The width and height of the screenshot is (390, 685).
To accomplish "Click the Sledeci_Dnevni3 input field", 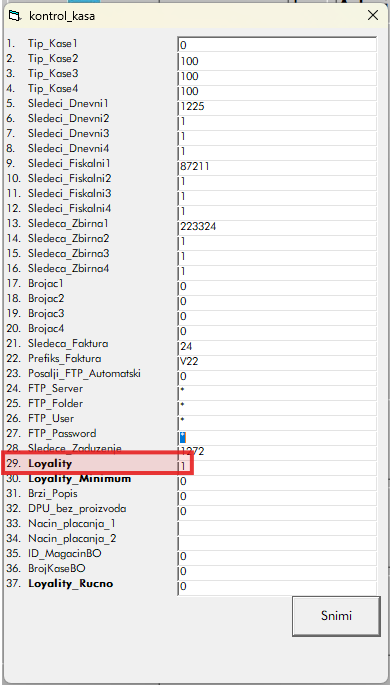I will (277, 136).
